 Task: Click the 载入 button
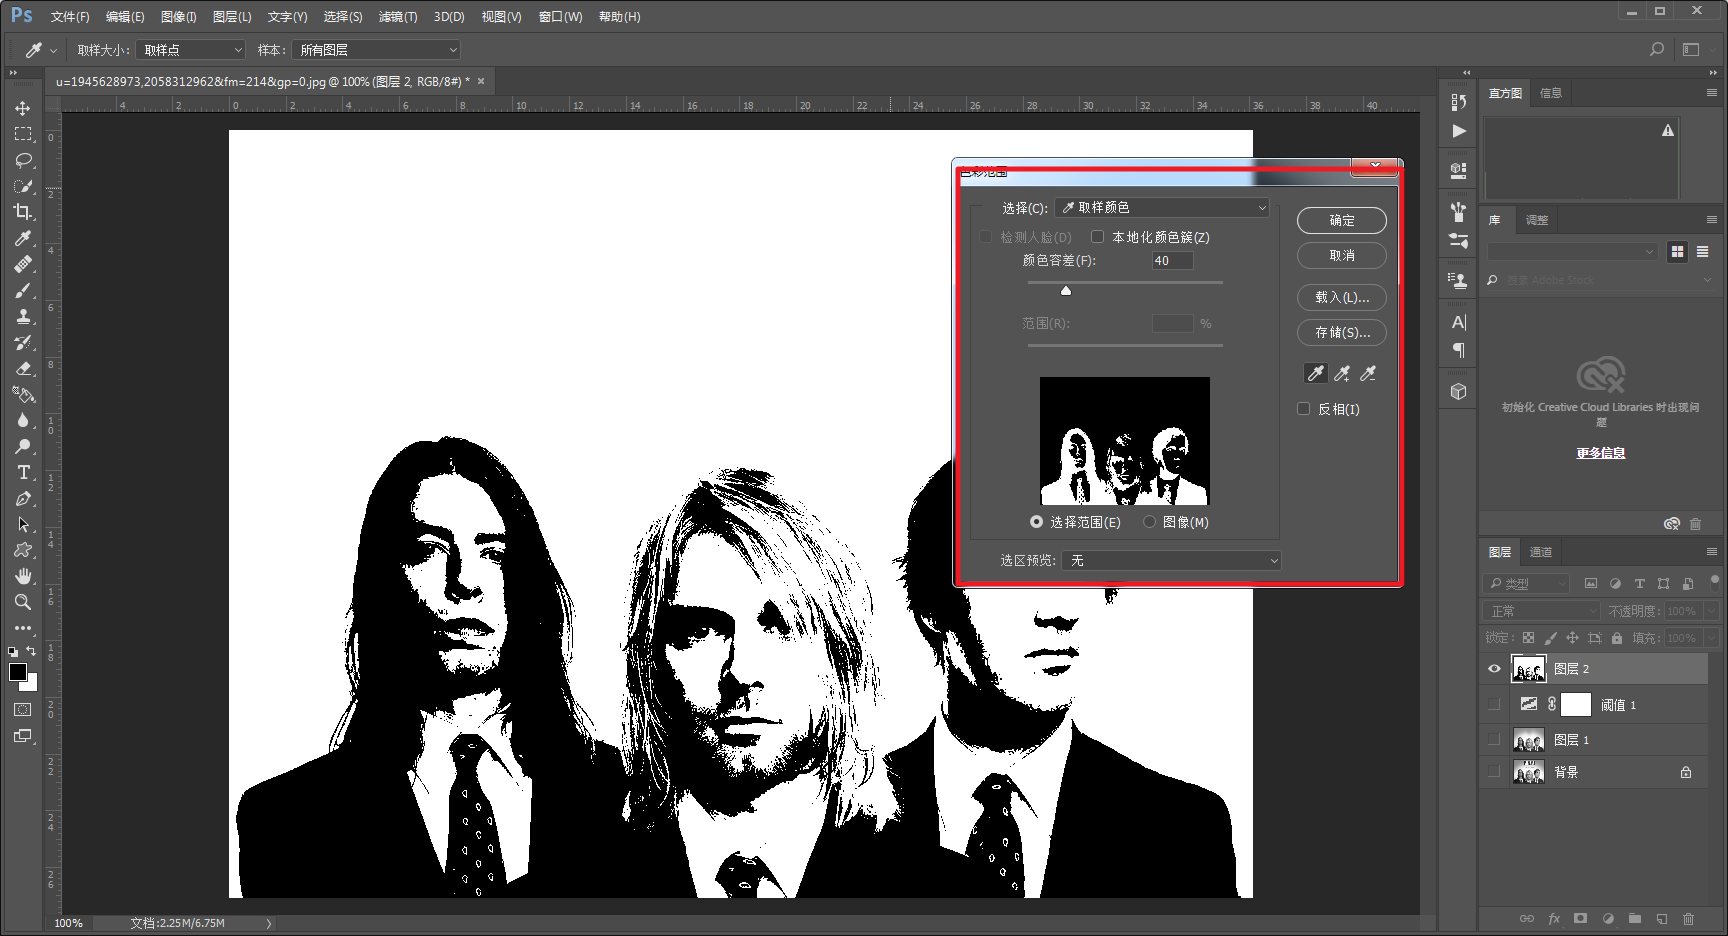pyautogui.click(x=1342, y=297)
